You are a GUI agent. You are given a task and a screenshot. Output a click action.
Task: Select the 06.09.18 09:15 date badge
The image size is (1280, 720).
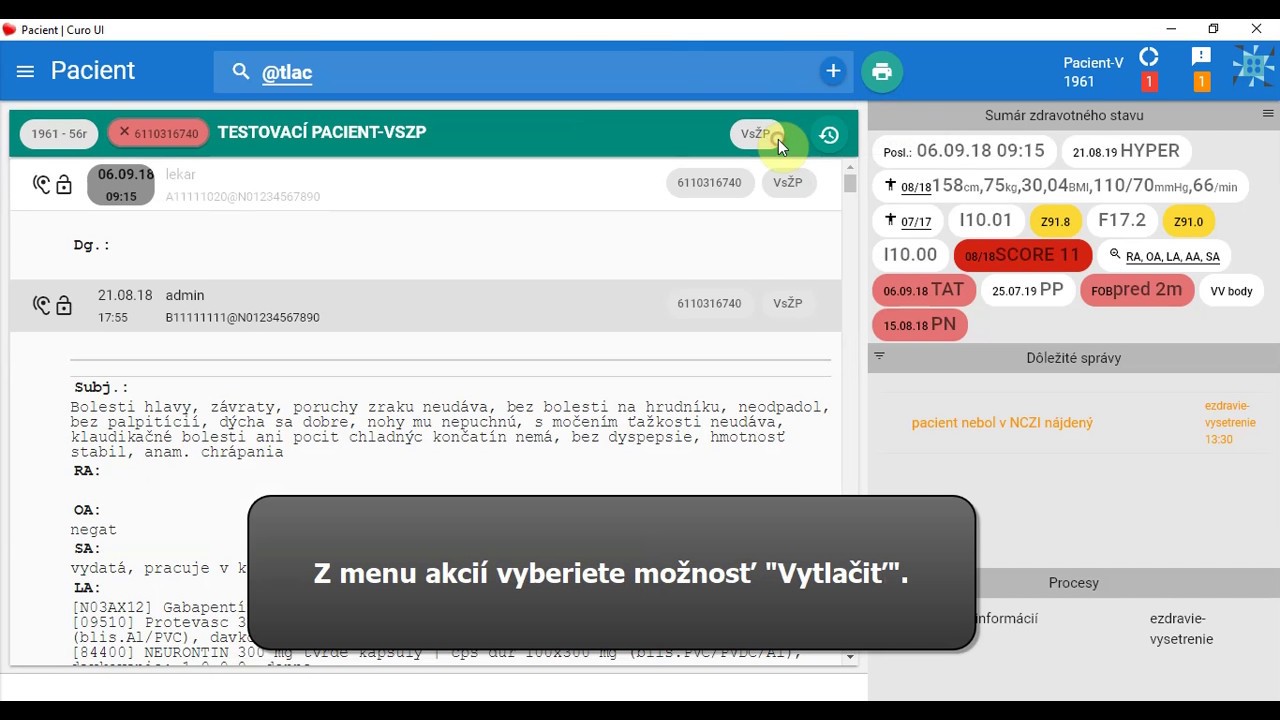coord(121,185)
